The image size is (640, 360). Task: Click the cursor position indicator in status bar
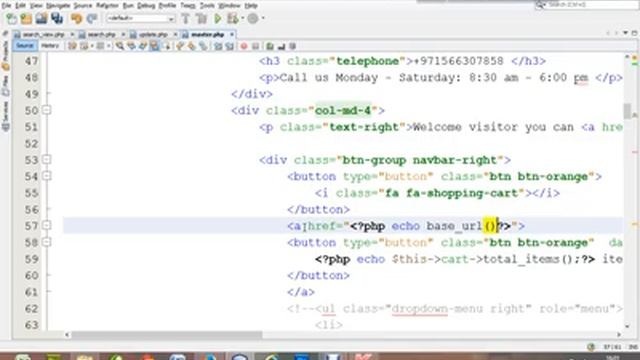pyautogui.click(x=612, y=347)
